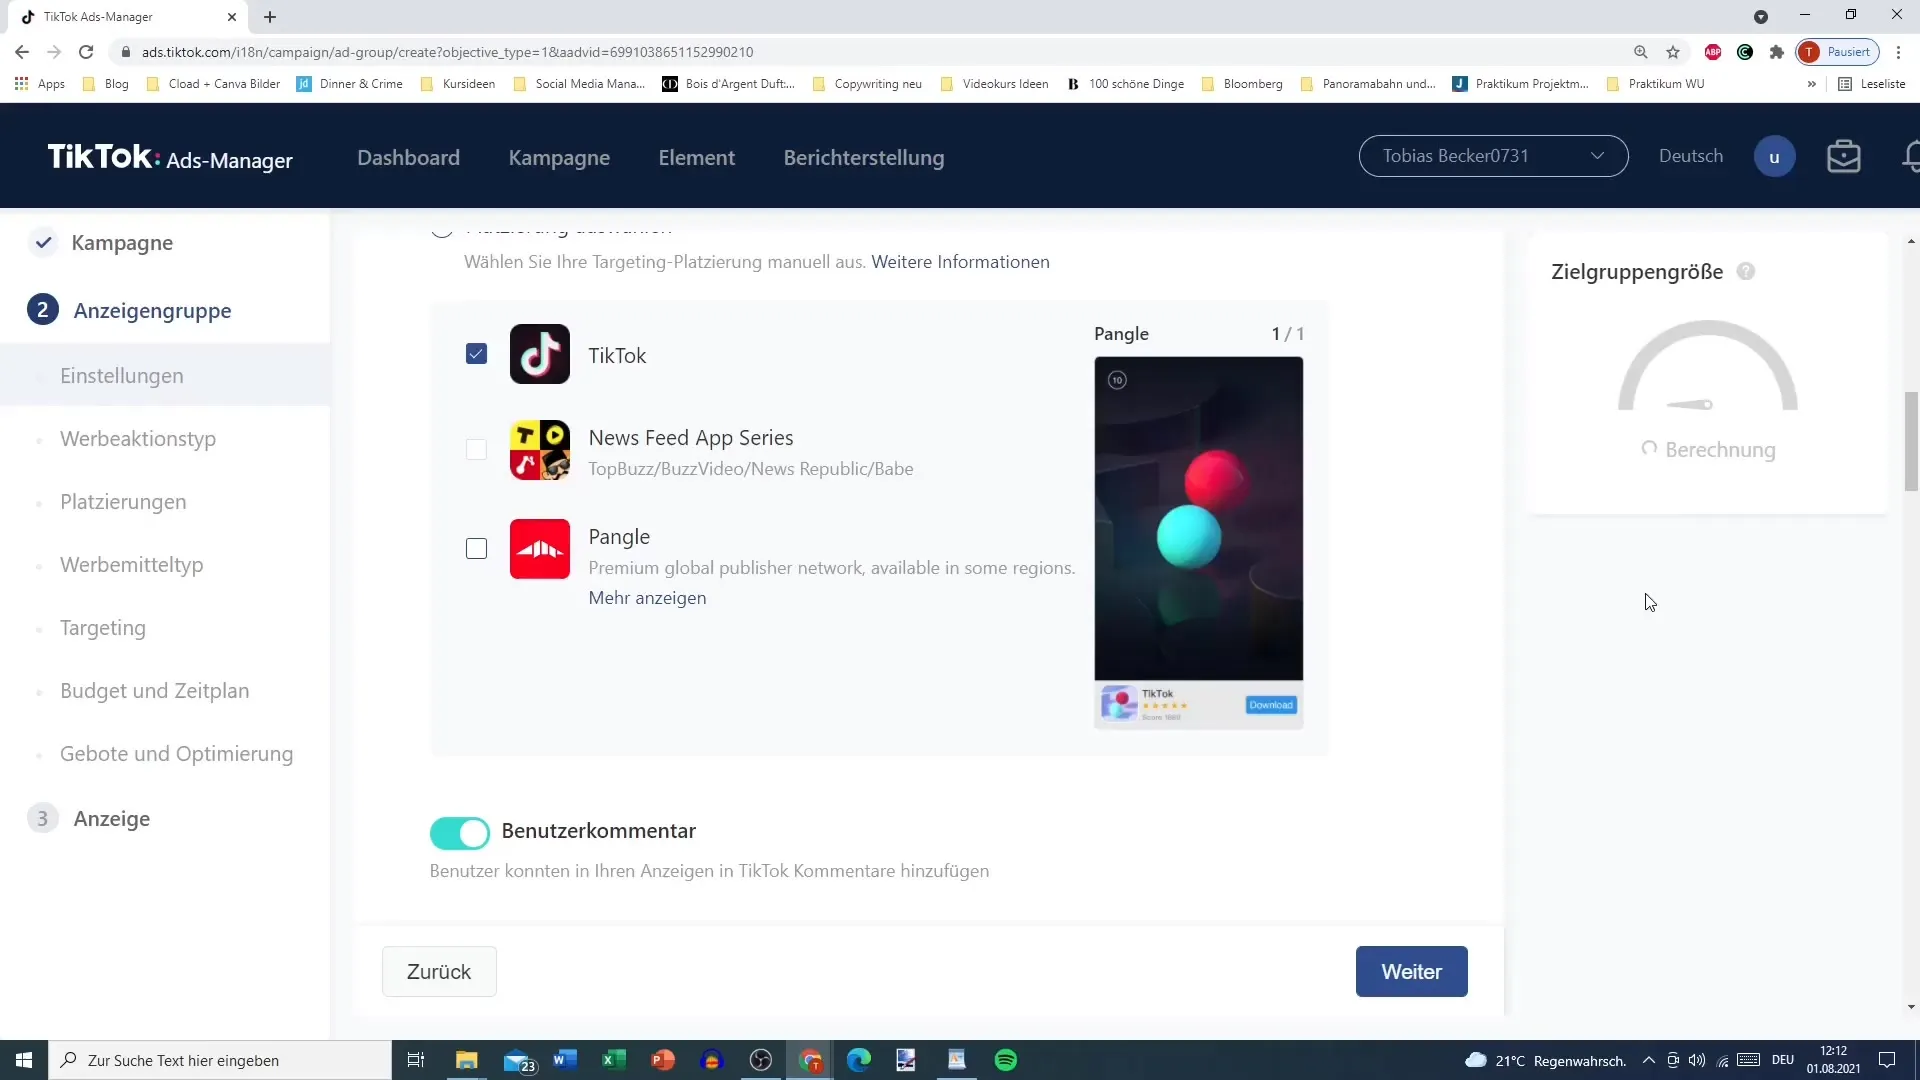Screen dimensions: 1920x1080
Task: Open the Adblock Plus extension icon
Action: coord(1712,52)
